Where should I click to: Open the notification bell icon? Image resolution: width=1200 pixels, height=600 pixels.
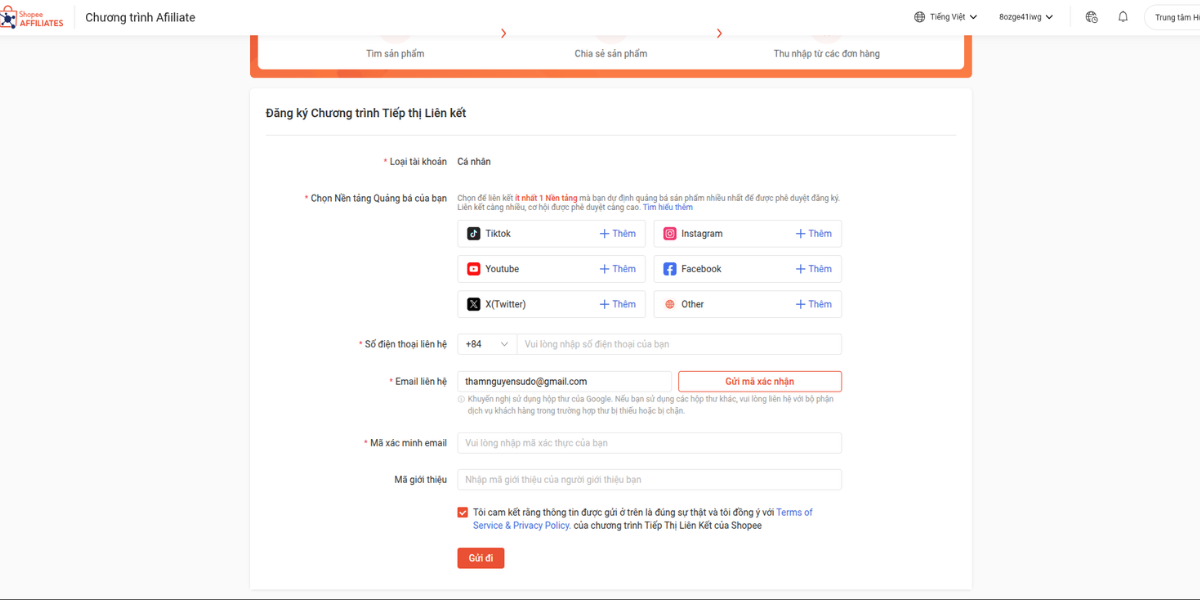pos(1123,17)
